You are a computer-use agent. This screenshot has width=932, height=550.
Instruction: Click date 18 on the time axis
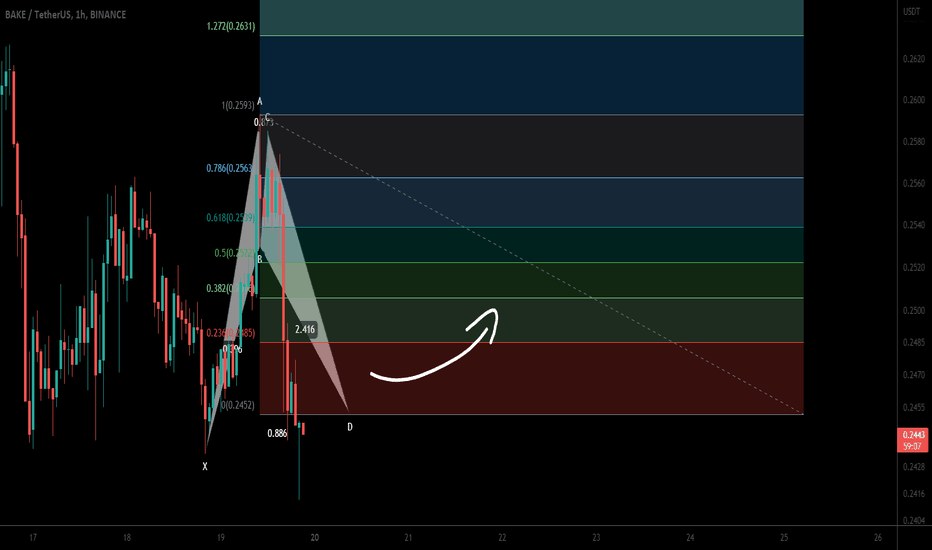pyautogui.click(x=127, y=538)
